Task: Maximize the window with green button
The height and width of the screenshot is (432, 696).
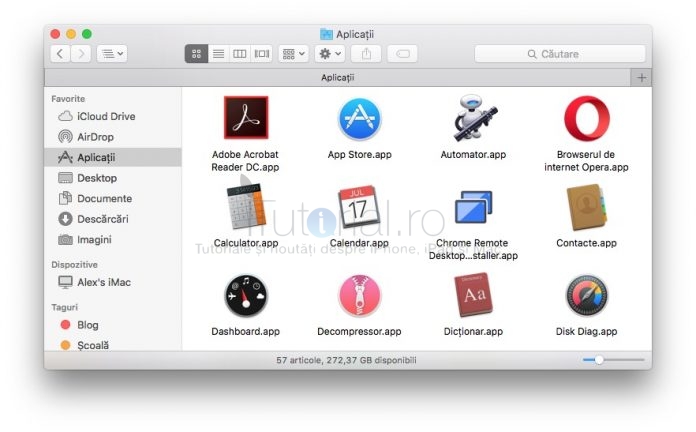Action: click(87, 34)
